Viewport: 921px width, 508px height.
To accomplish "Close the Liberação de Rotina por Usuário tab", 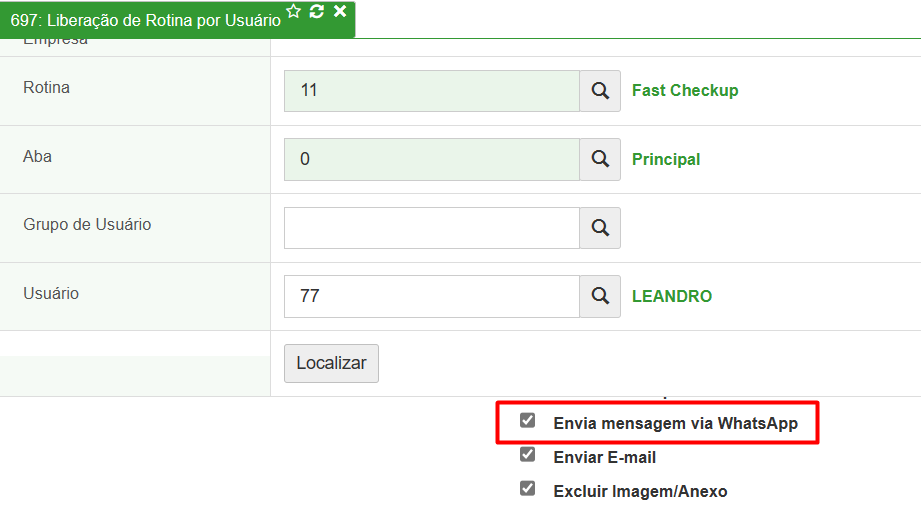I will (340, 11).
